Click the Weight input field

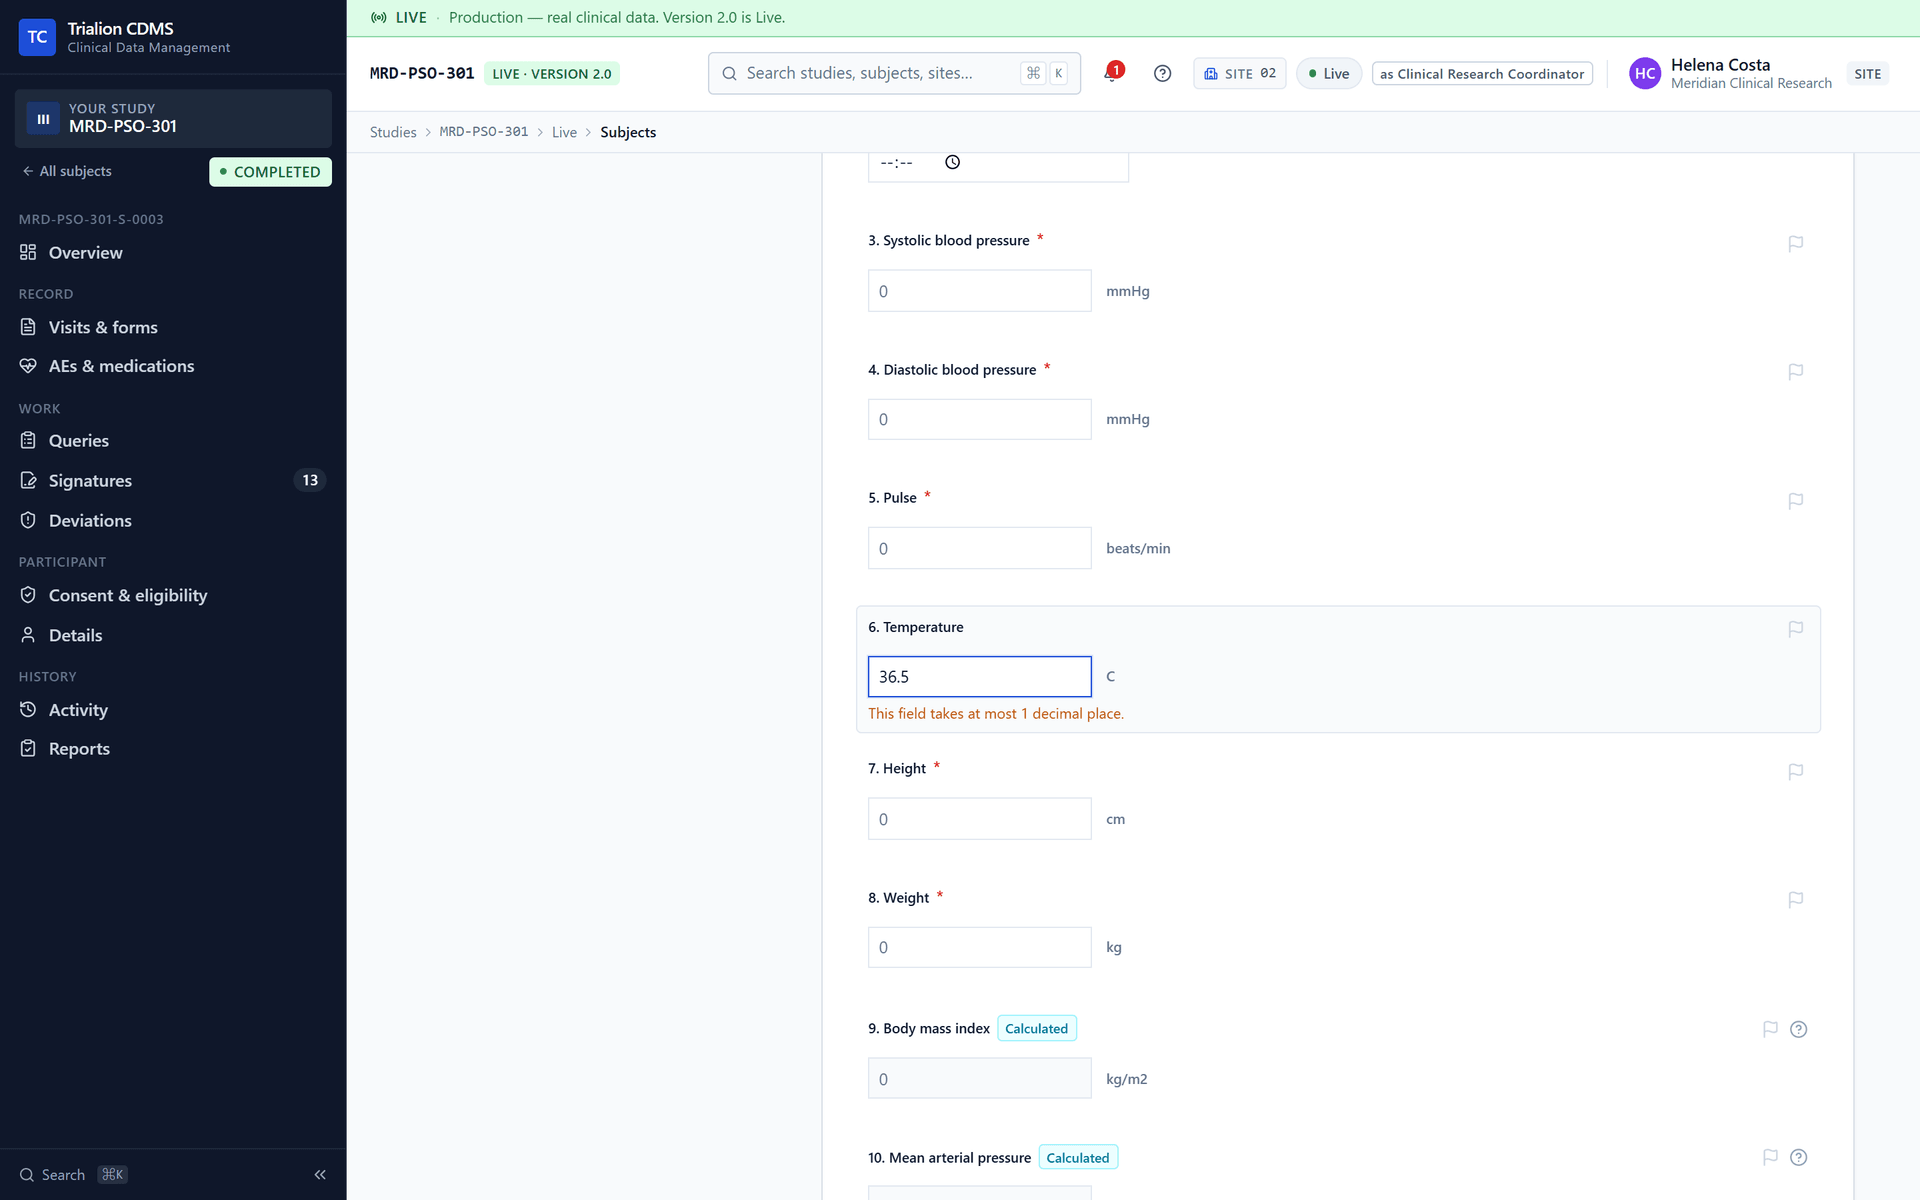979,947
